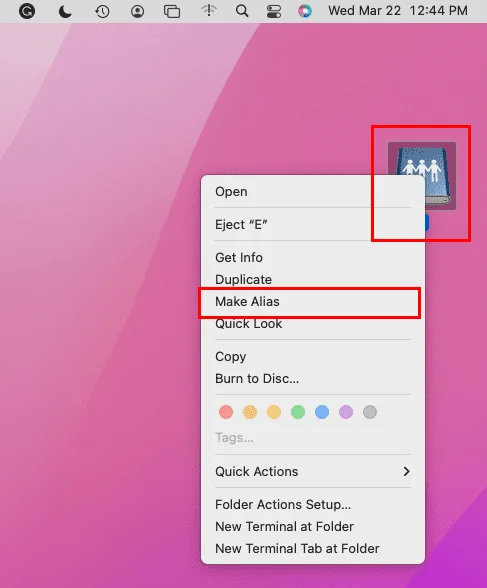Choose Get Info in context menu
Image resolution: width=487 pixels, height=588 pixels.
coord(313,258)
